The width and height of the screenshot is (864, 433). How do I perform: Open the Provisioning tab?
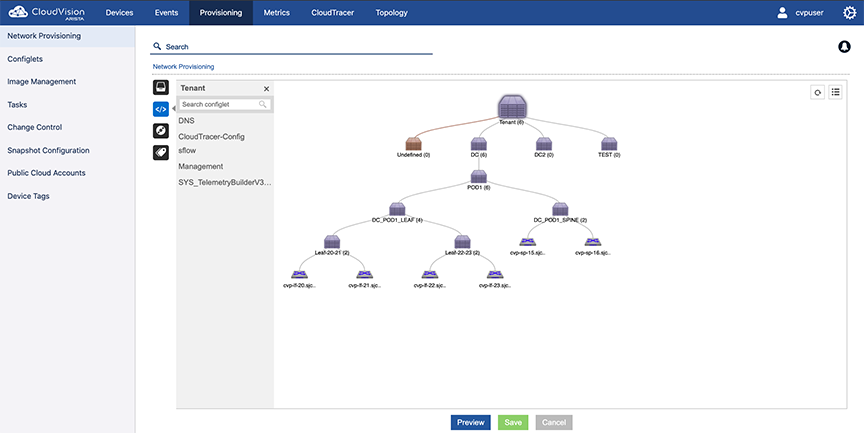221,13
